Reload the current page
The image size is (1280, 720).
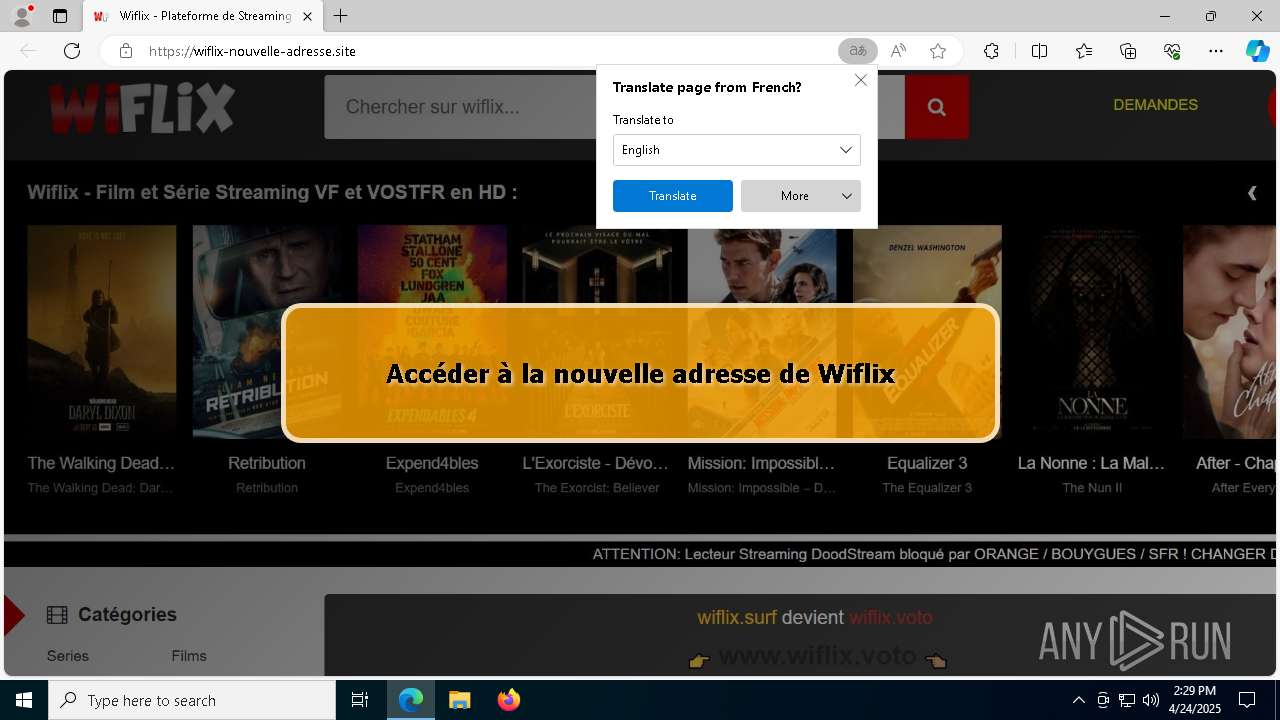pos(72,51)
